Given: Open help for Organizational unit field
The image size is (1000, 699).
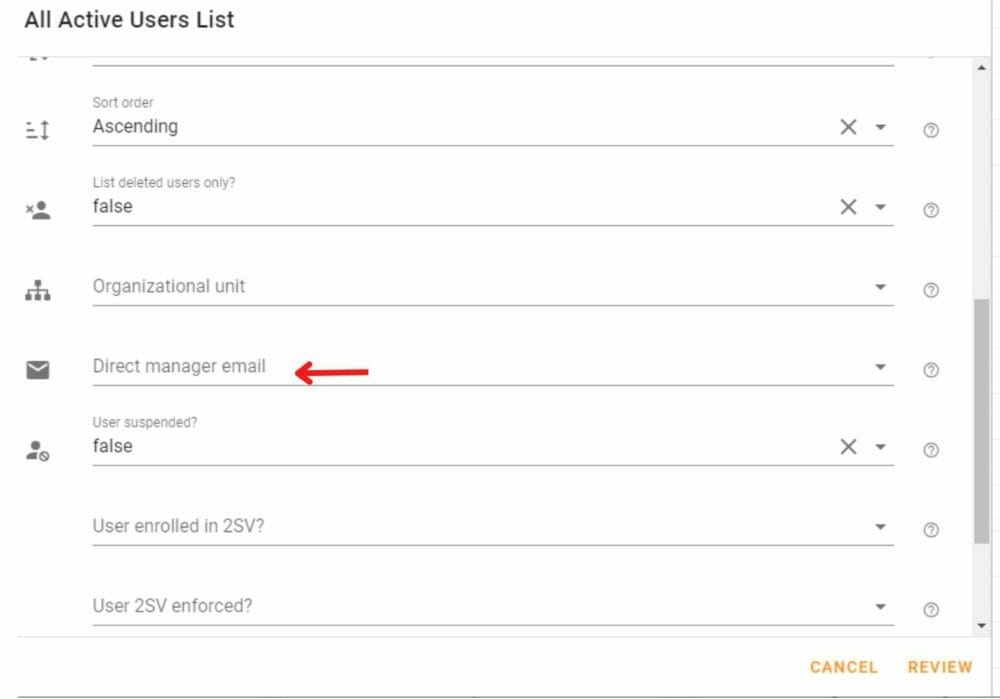Looking at the screenshot, I should pos(930,290).
